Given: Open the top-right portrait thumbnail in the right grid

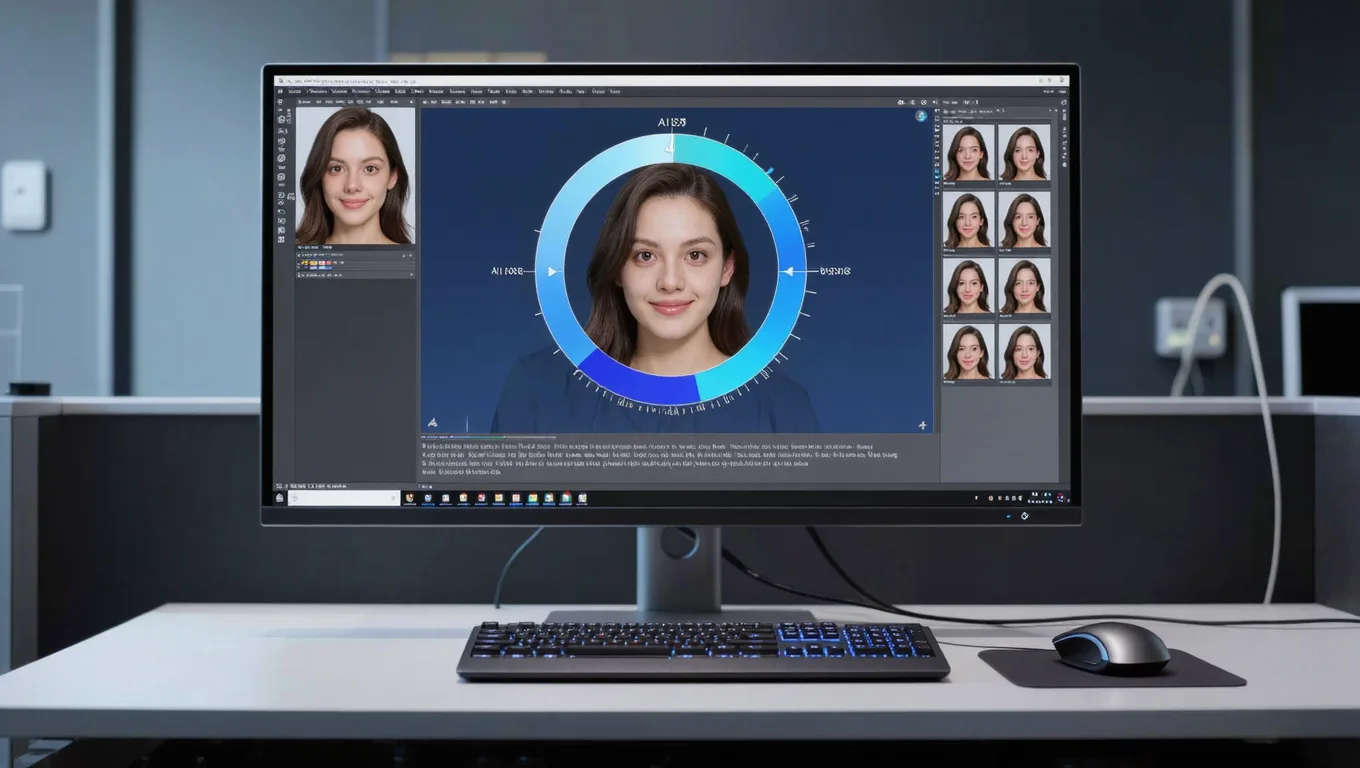Looking at the screenshot, I should pyautogui.click(x=1025, y=152).
